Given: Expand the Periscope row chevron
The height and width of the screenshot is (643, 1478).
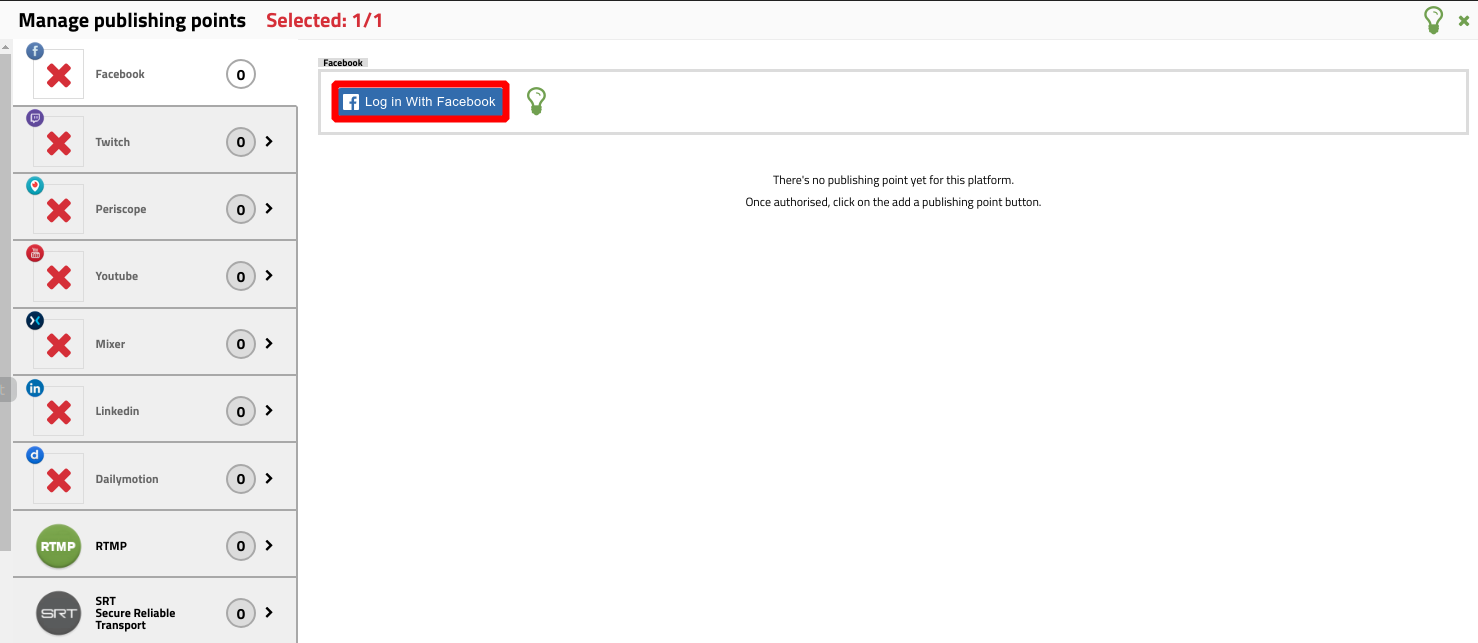Looking at the screenshot, I should pyautogui.click(x=269, y=209).
